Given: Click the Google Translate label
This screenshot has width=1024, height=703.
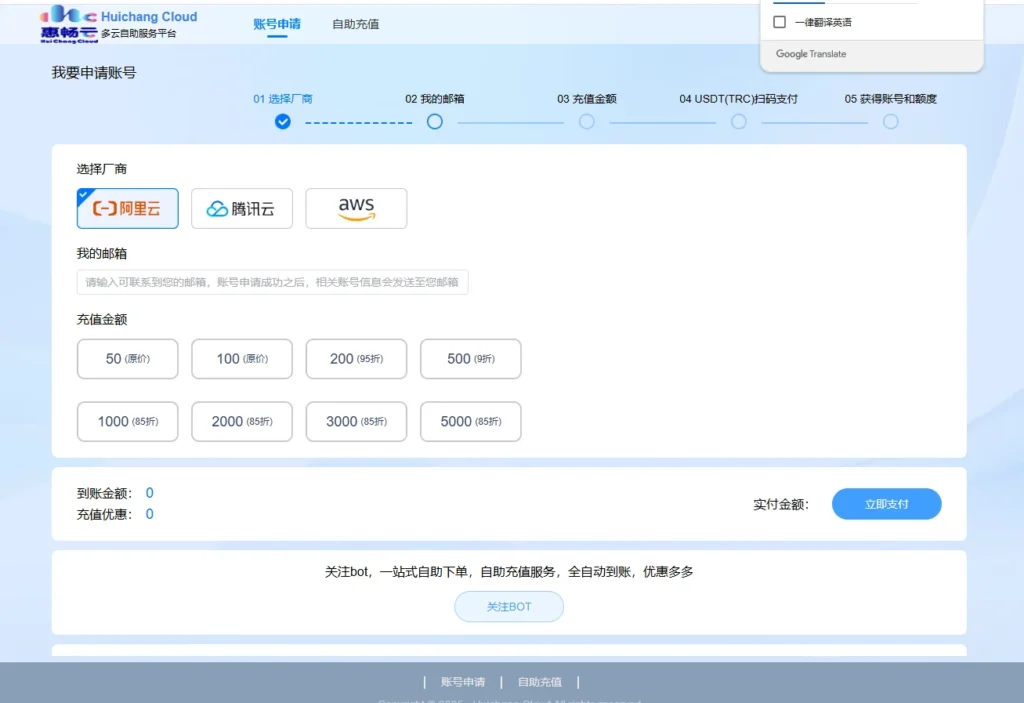Looking at the screenshot, I should (x=811, y=54).
